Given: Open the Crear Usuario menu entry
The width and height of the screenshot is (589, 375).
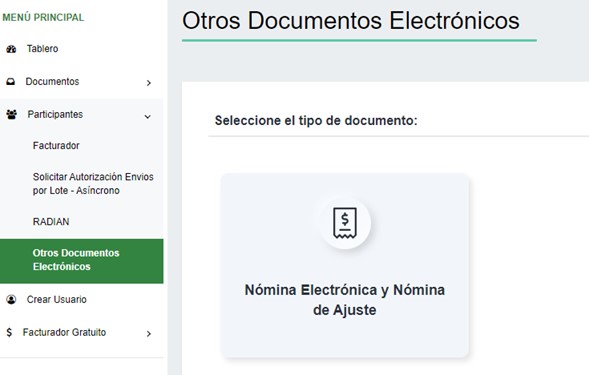Looking at the screenshot, I should click(x=56, y=299).
